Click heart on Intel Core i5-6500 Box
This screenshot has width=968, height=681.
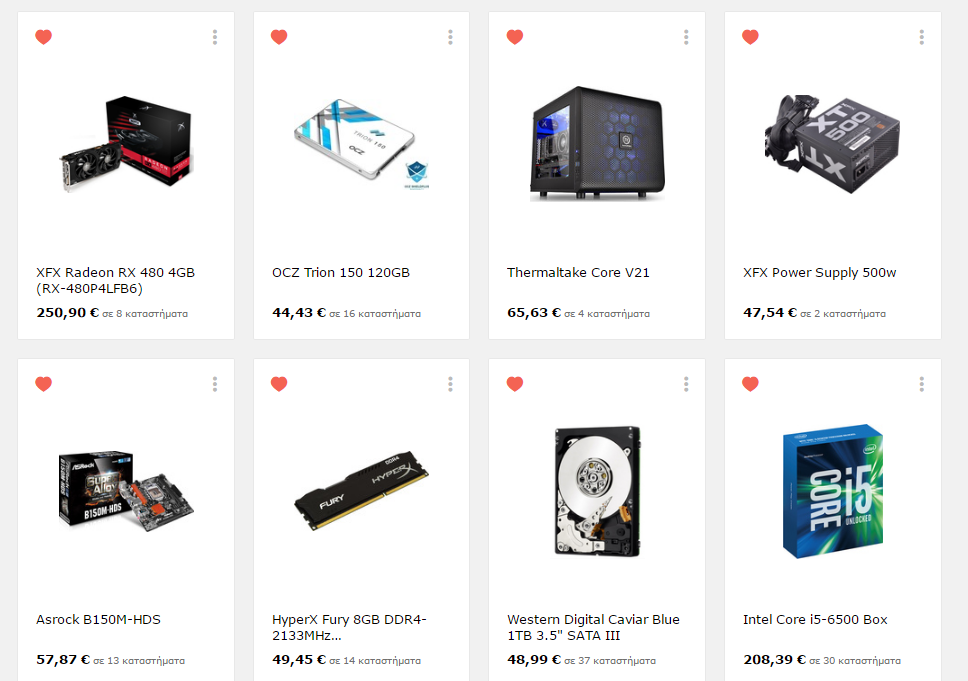[x=750, y=384]
